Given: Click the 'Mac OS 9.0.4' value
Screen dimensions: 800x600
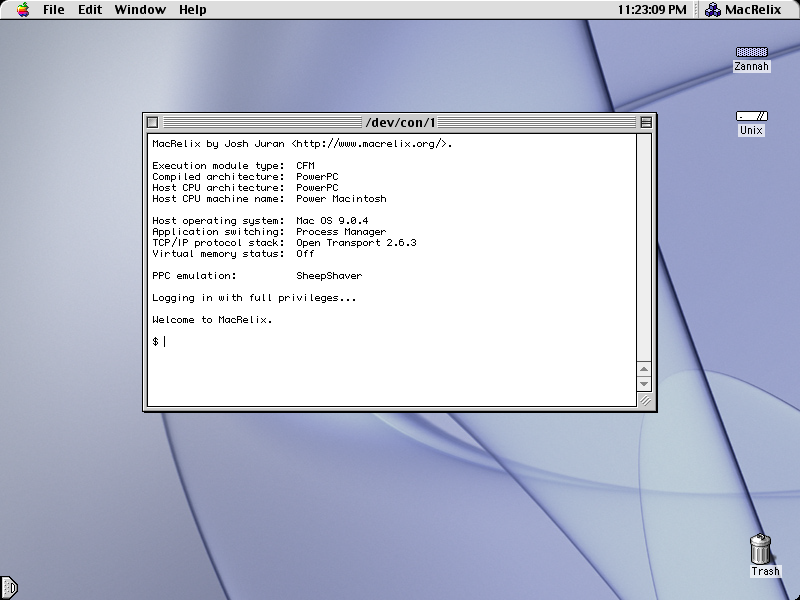Looking at the screenshot, I should [x=332, y=221].
